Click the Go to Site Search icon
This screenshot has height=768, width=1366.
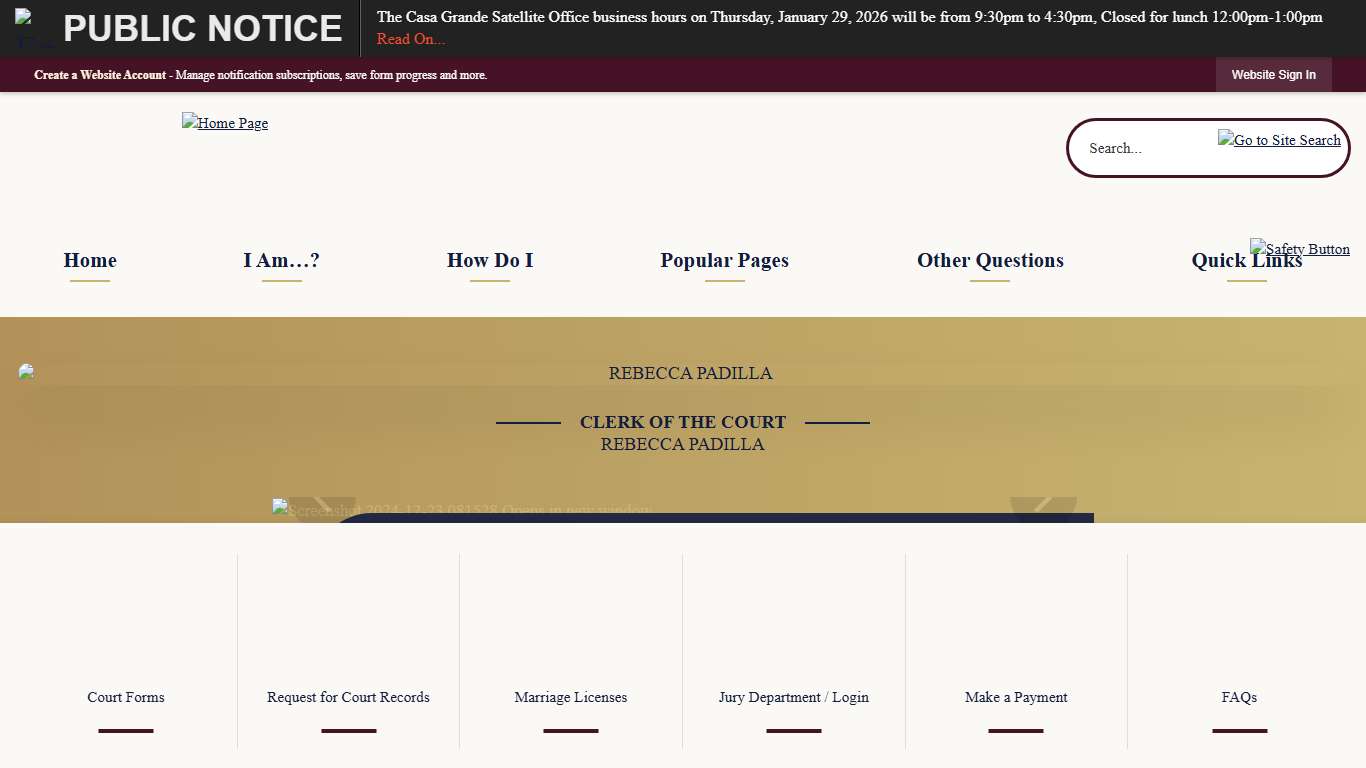[x=1279, y=140]
